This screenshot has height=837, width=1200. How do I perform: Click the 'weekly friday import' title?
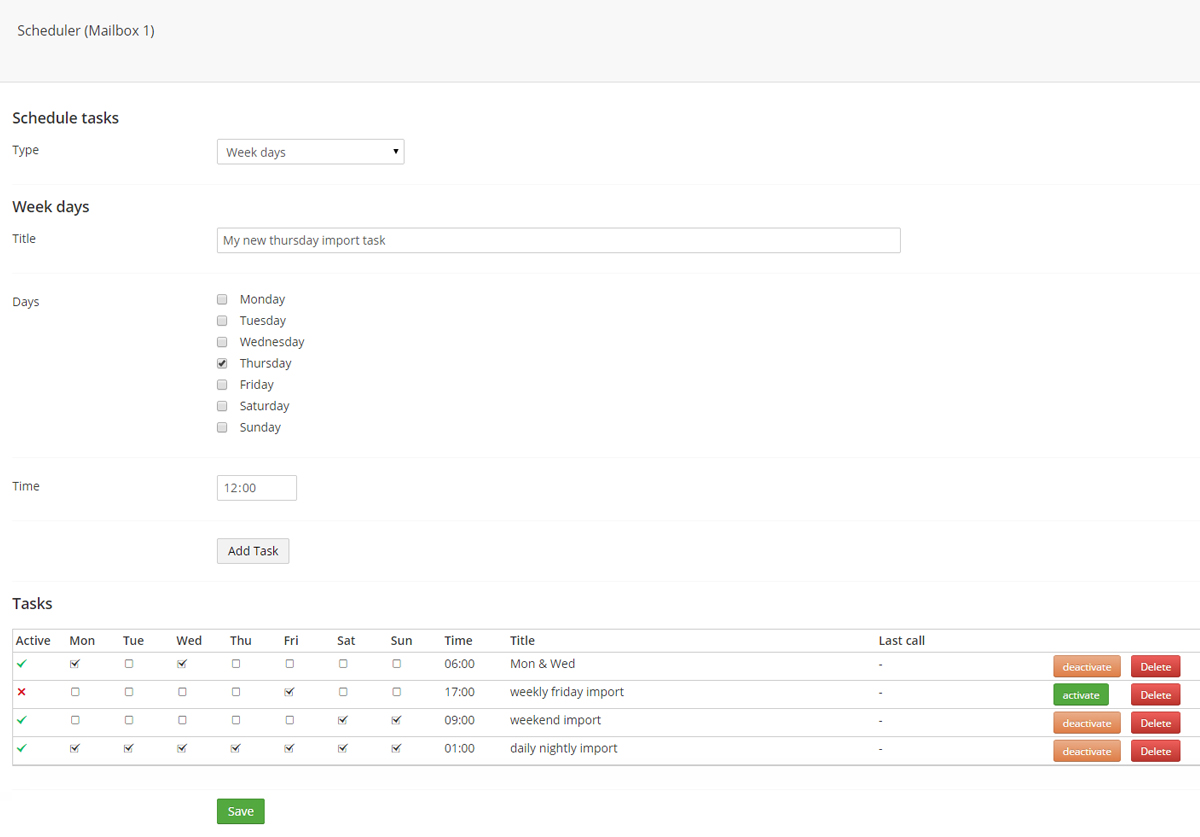[x=567, y=692]
